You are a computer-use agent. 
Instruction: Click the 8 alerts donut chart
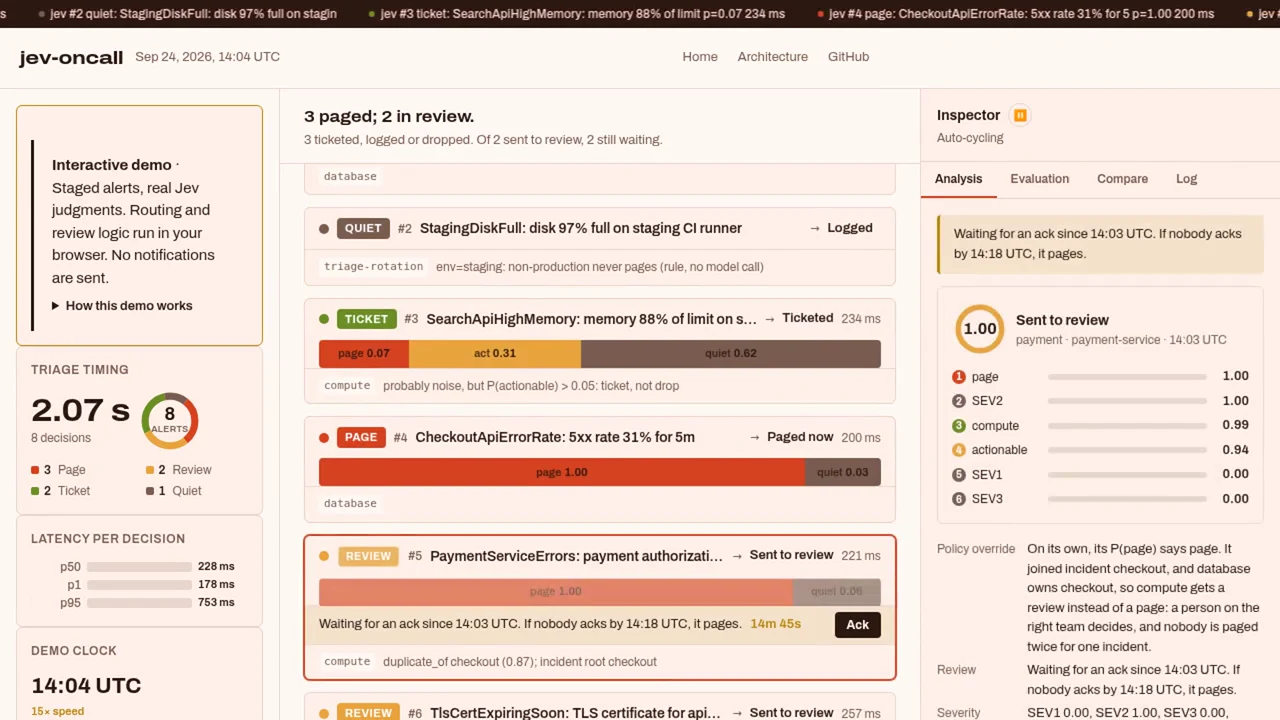tap(169, 421)
